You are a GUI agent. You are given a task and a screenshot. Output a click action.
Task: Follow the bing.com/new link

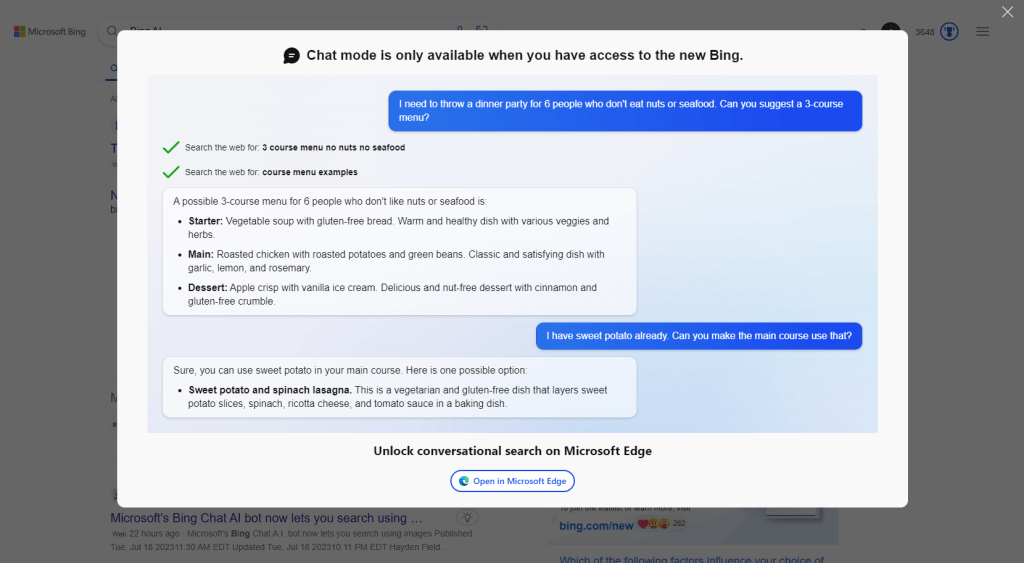click(x=596, y=525)
